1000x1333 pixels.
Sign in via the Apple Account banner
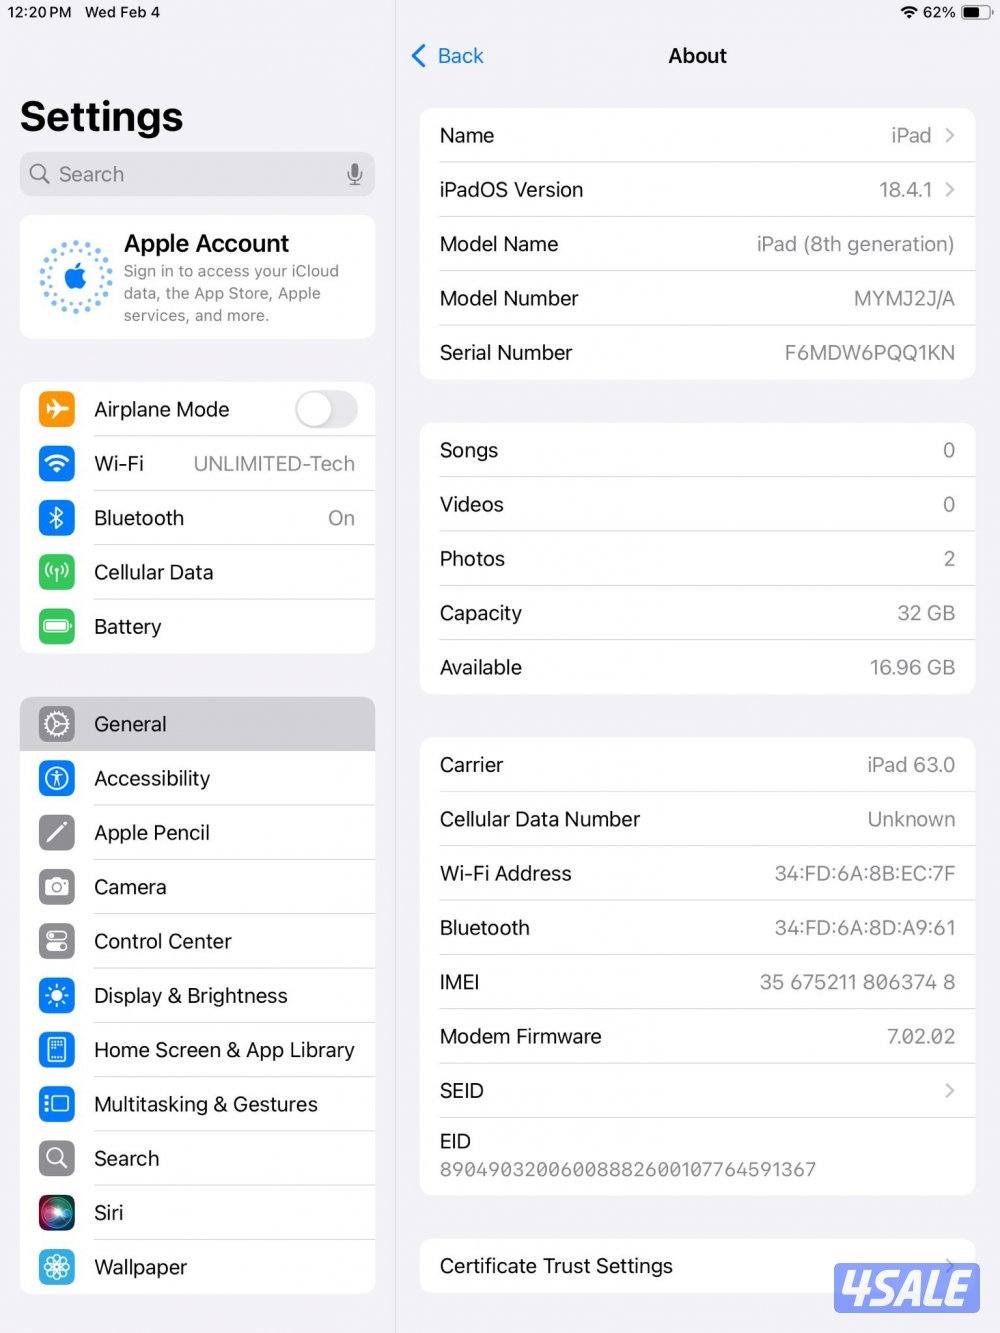[x=197, y=277]
